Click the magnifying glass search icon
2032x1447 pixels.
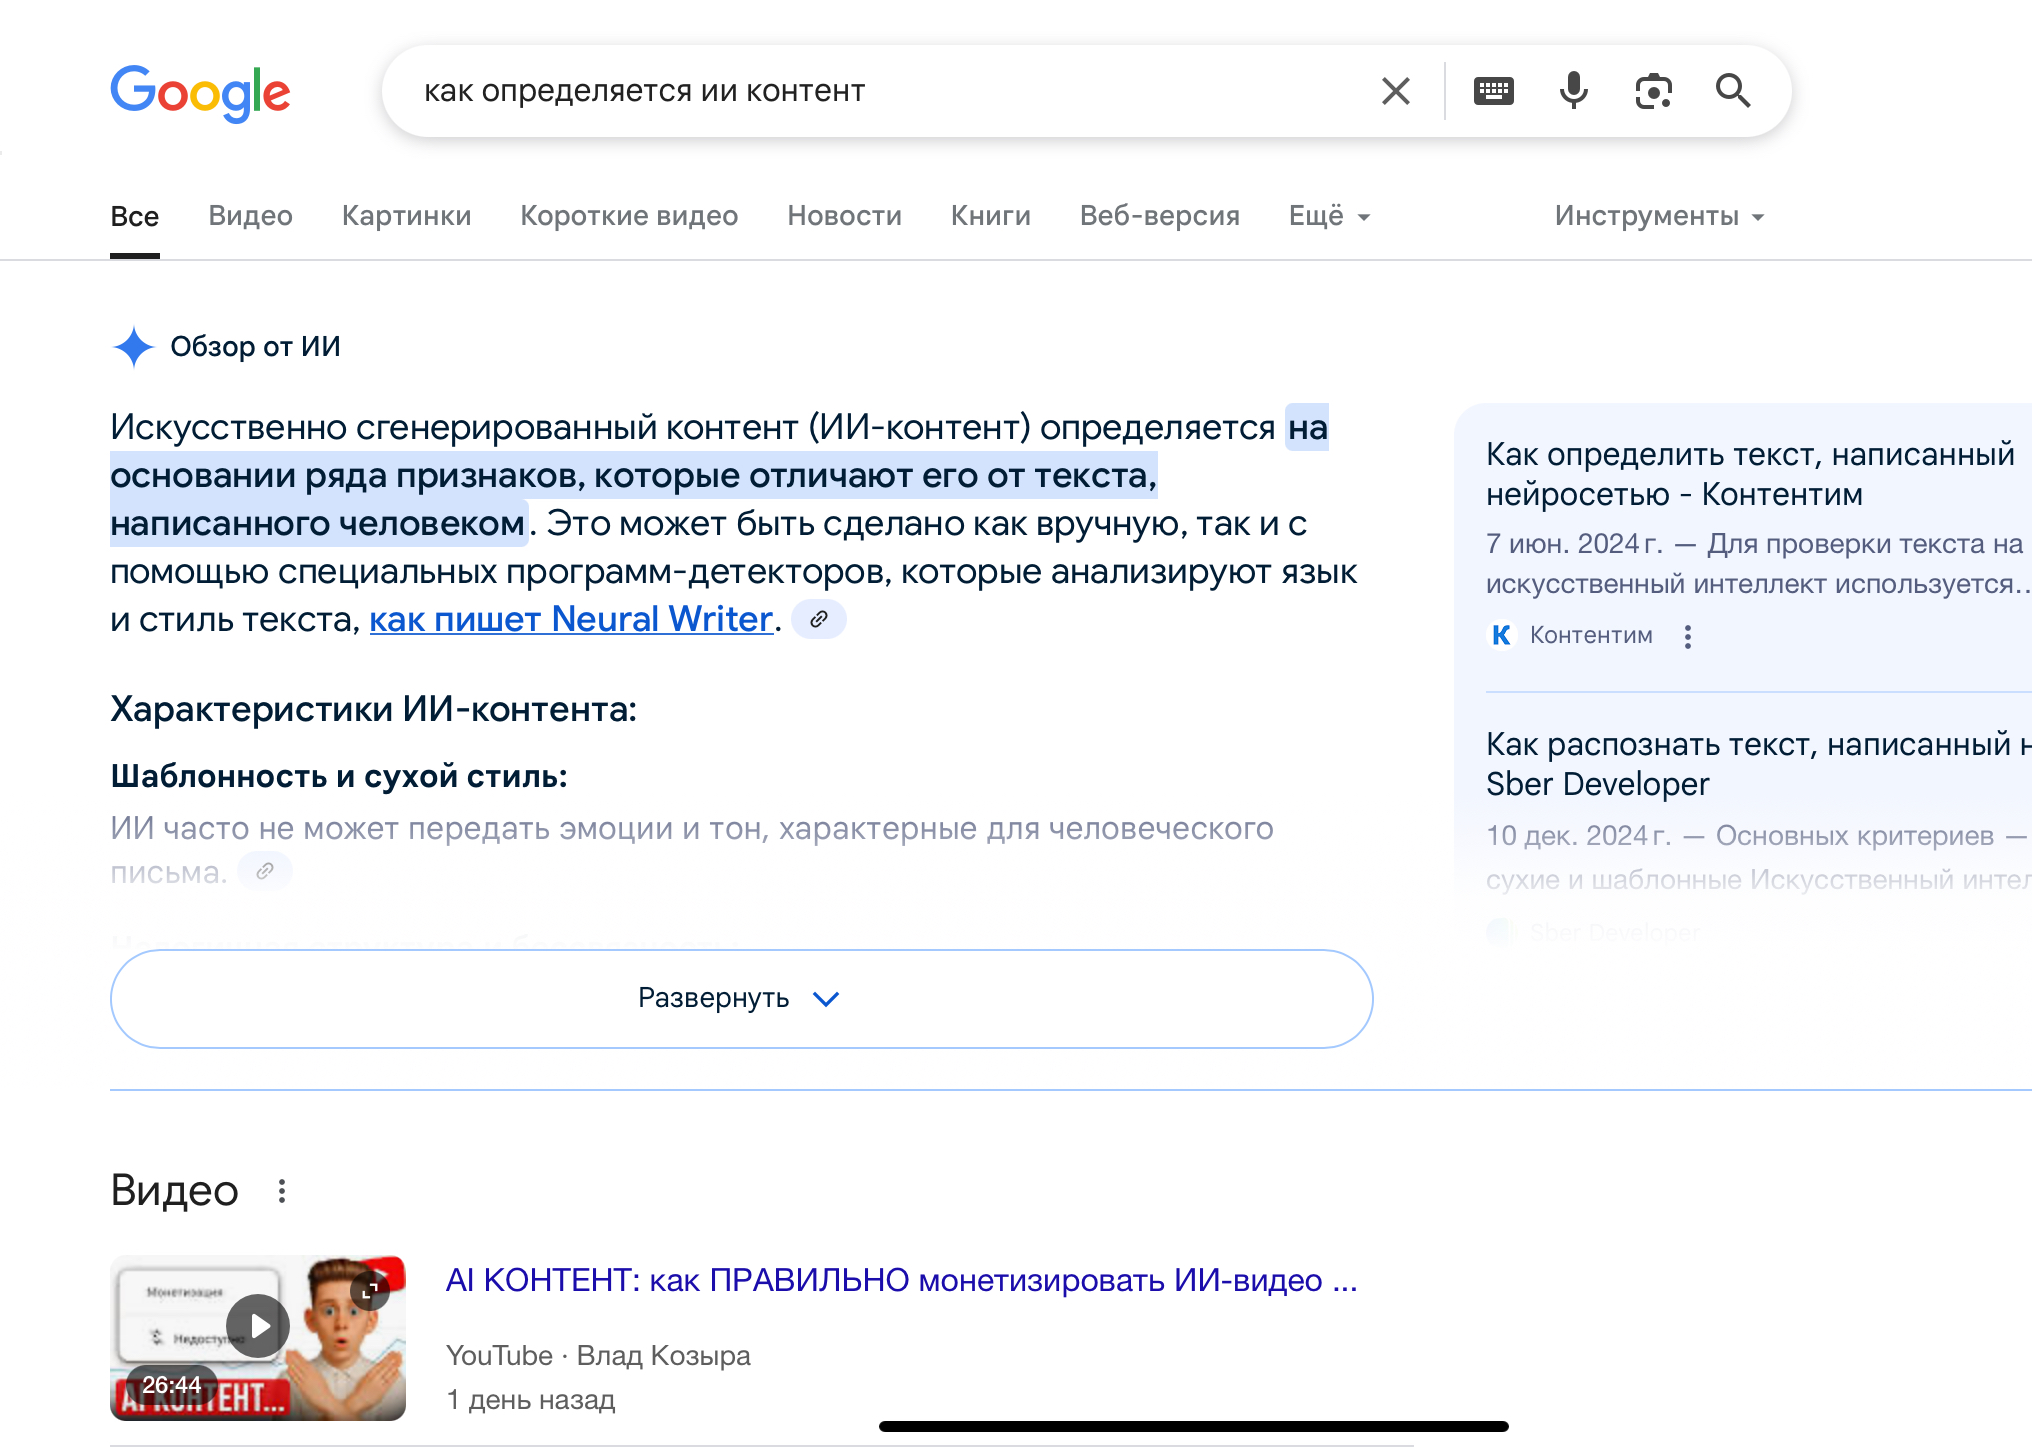click(x=1733, y=91)
